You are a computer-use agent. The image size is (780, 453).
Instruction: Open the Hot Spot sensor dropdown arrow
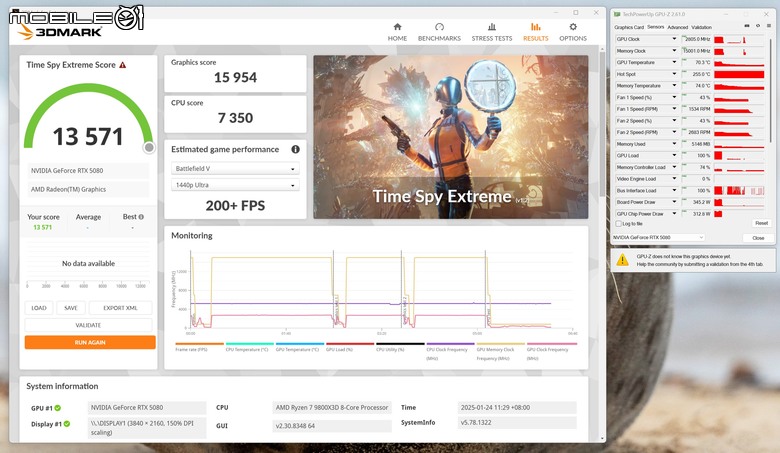click(x=674, y=74)
